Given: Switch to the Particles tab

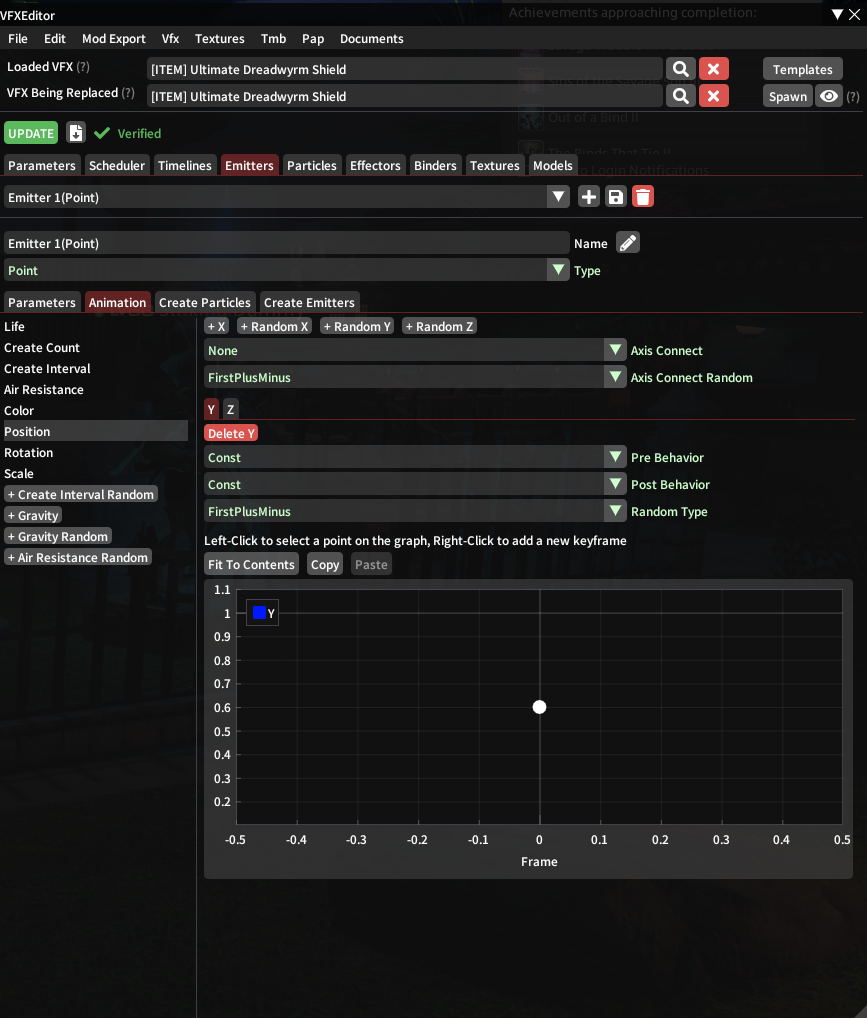Looking at the screenshot, I should coord(312,165).
